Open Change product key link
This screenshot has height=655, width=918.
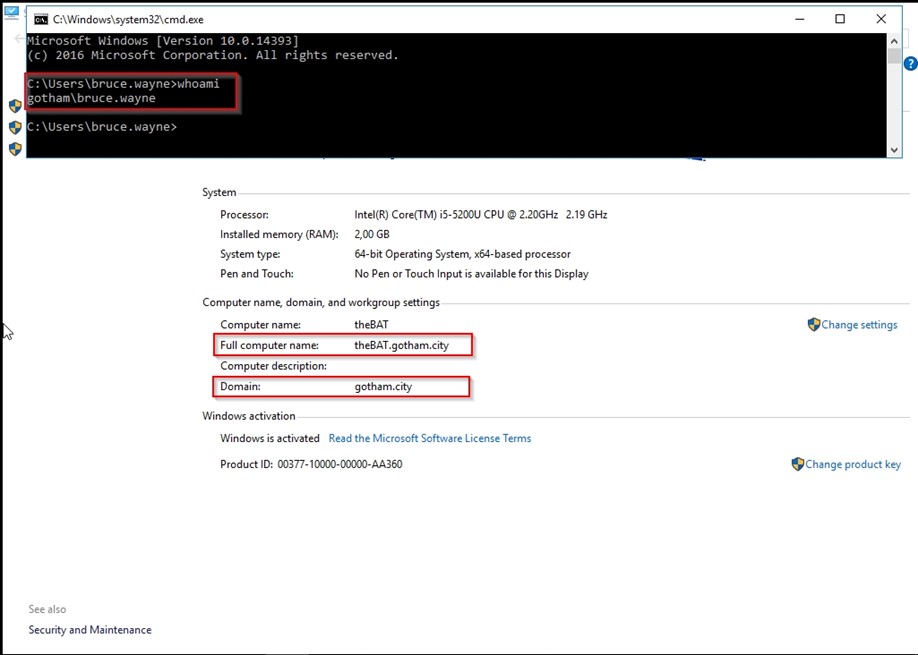(853, 464)
